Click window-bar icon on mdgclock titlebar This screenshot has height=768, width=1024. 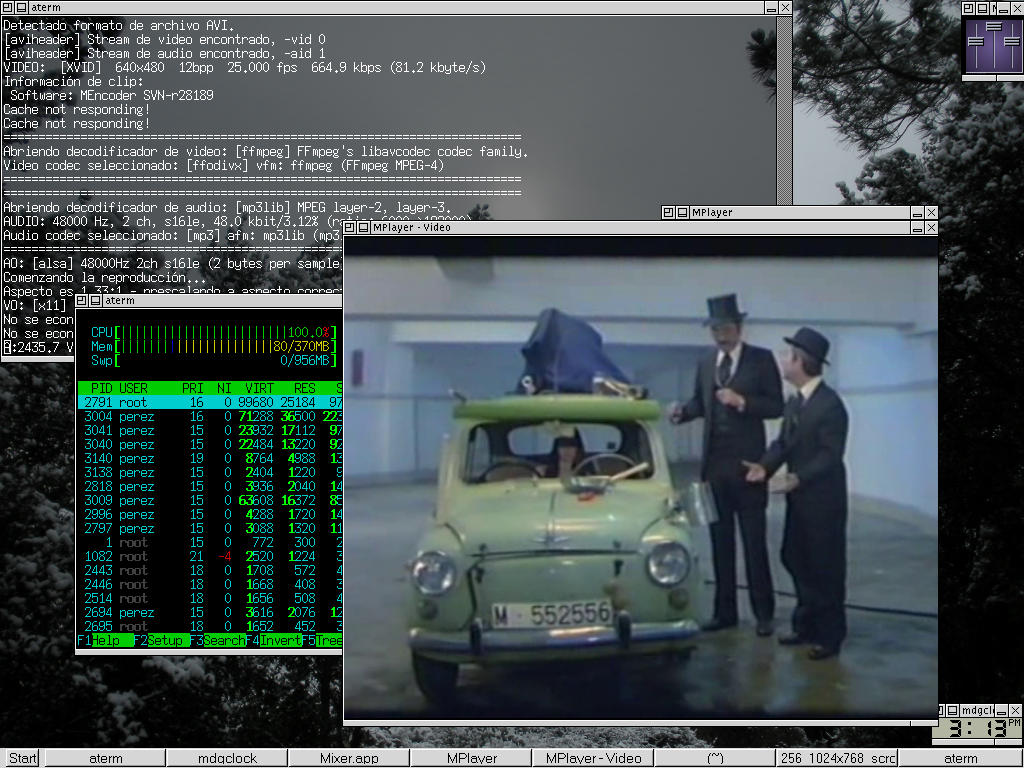pyautogui.click(x=953, y=710)
